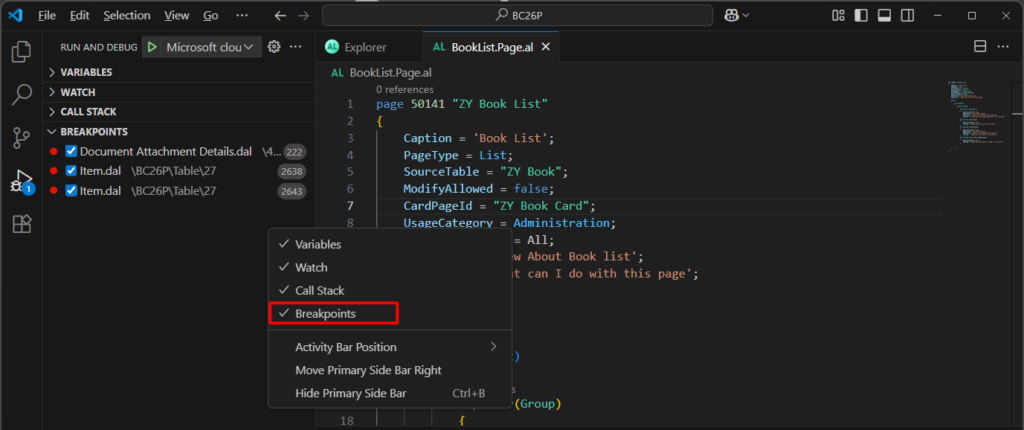Toggle Breakpoints in context menu
The height and width of the screenshot is (430, 1024).
[x=325, y=313]
